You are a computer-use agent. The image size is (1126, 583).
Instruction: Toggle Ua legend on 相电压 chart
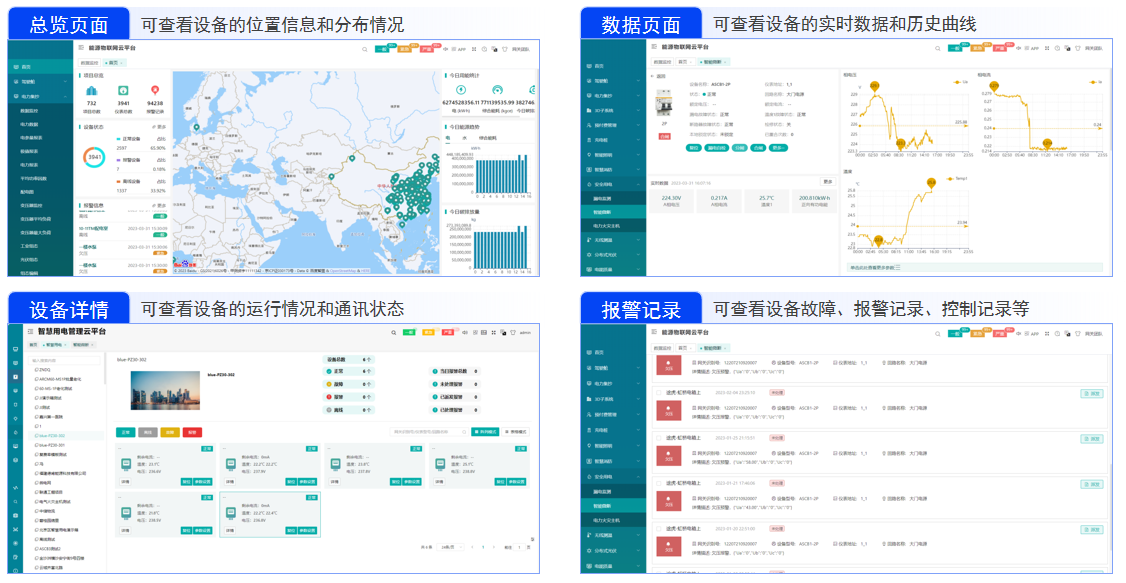click(961, 82)
